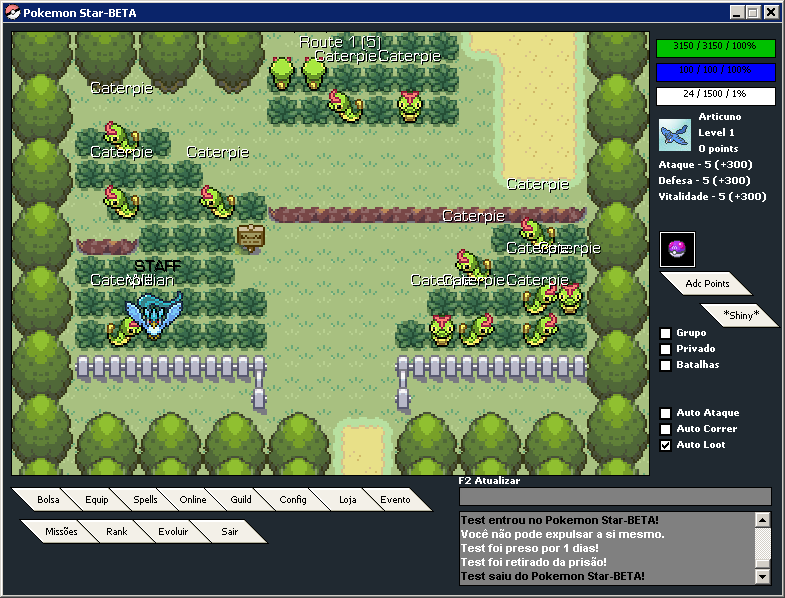This screenshot has height=598, width=785.
Task: Click the Adc Points button
Action: tap(707, 283)
